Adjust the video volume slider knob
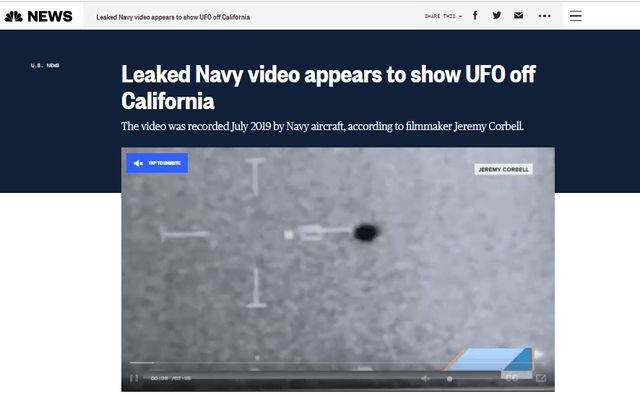This screenshot has height=404, width=640. point(449,379)
